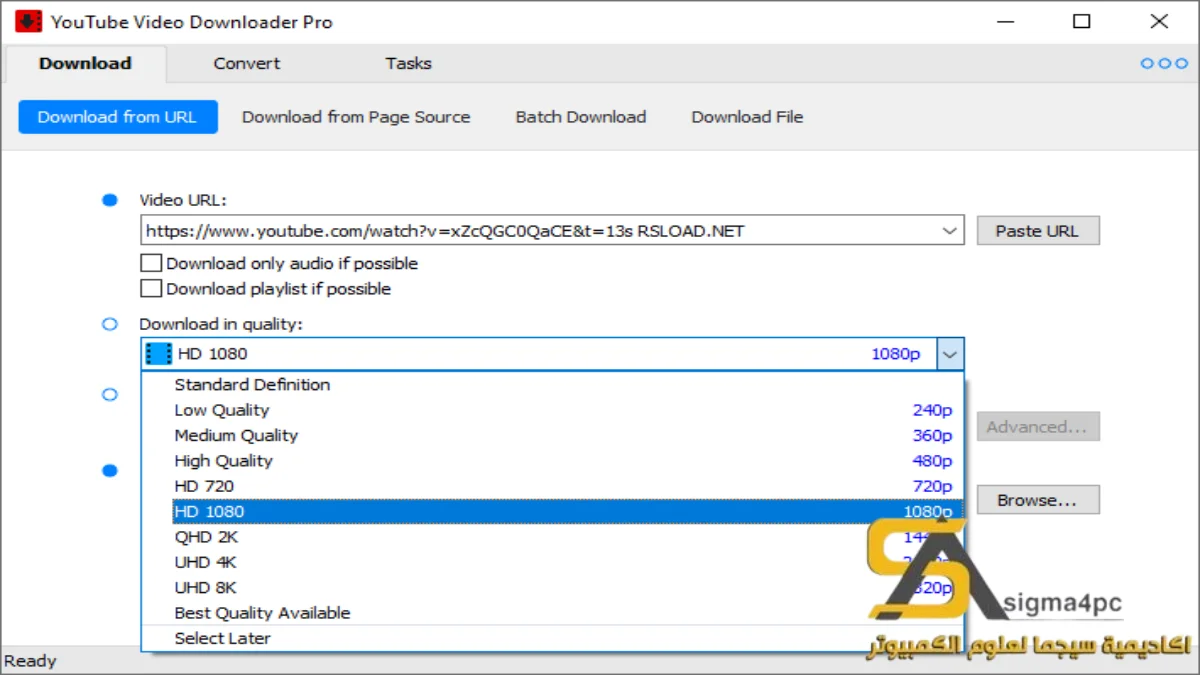The image size is (1200, 675).
Task: Open the three-dots options menu
Action: click(1164, 63)
